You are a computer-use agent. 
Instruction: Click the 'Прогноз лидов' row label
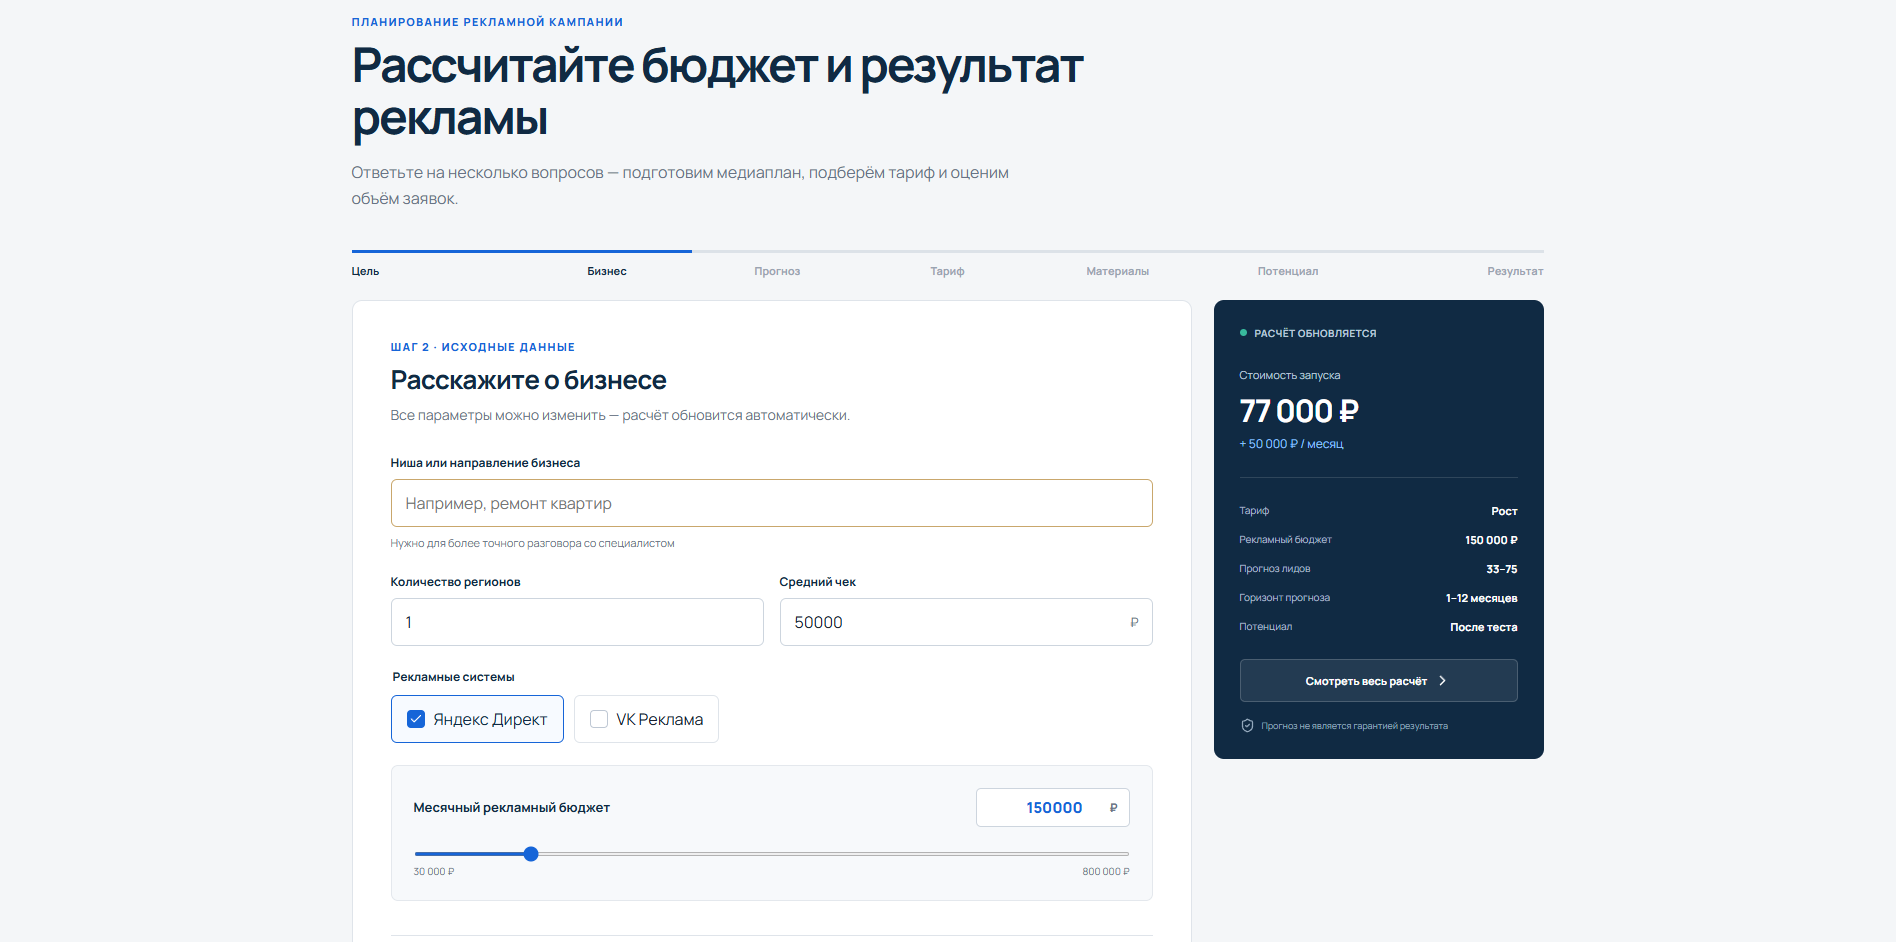coord(1274,569)
